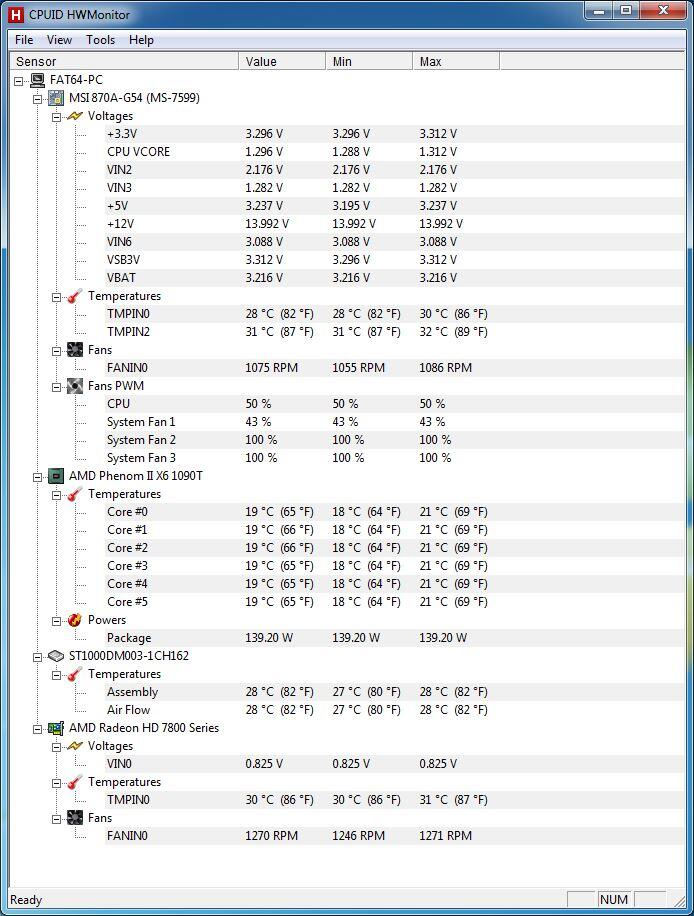
Task: Click the AMD Phenom II CPU chip icon
Action: tap(56, 476)
